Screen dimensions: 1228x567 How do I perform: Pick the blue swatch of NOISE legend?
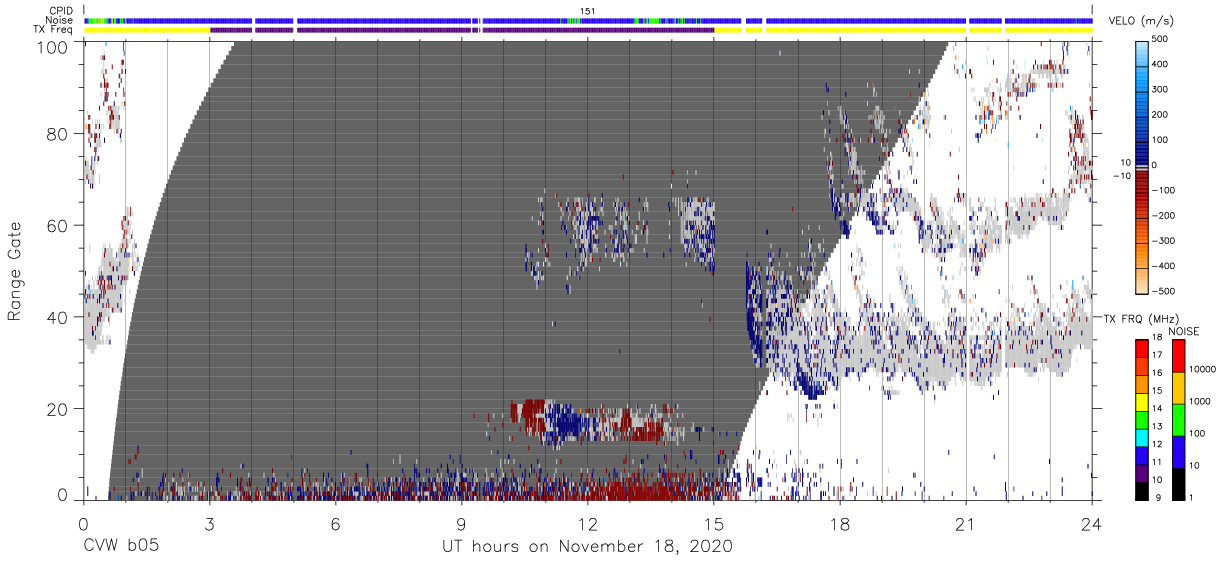pyautogui.click(x=1179, y=451)
